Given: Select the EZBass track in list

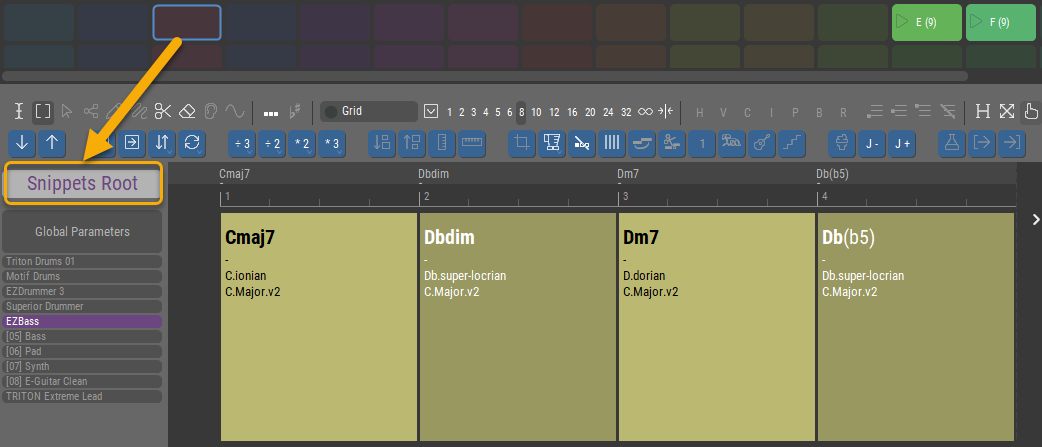Looking at the screenshot, I should (x=82, y=322).
